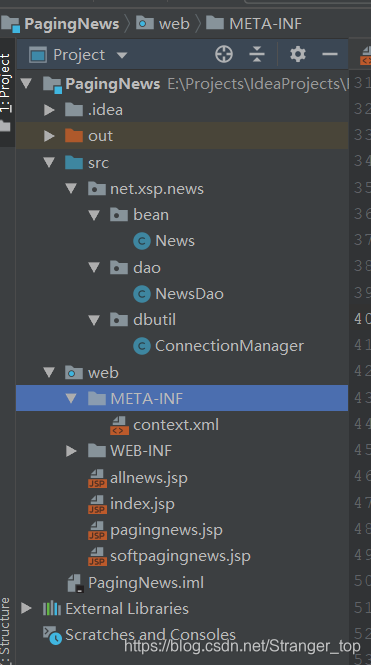The image size is (371, 665).
Task: Expand the External Libraries node arrow
Action: 26,608
